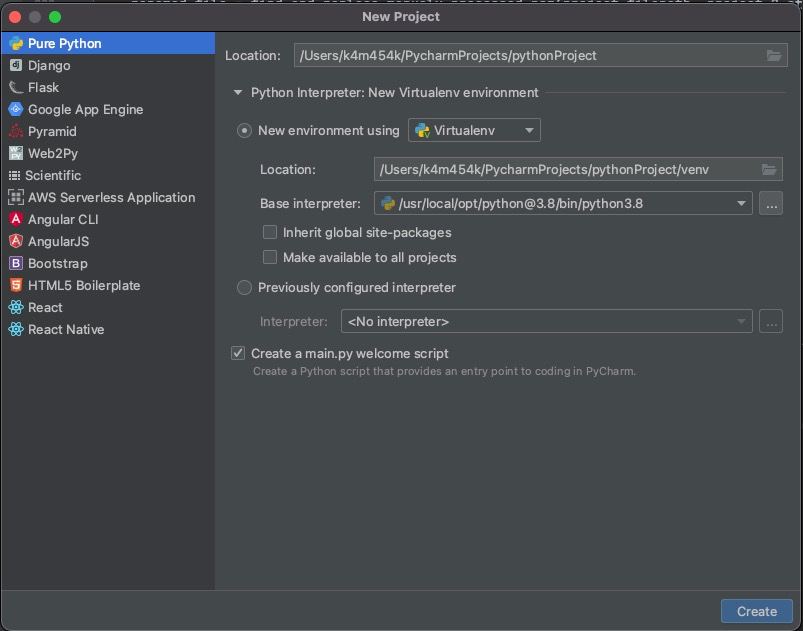Select the Django project type
803x631 pixels.
pos(108,66)
